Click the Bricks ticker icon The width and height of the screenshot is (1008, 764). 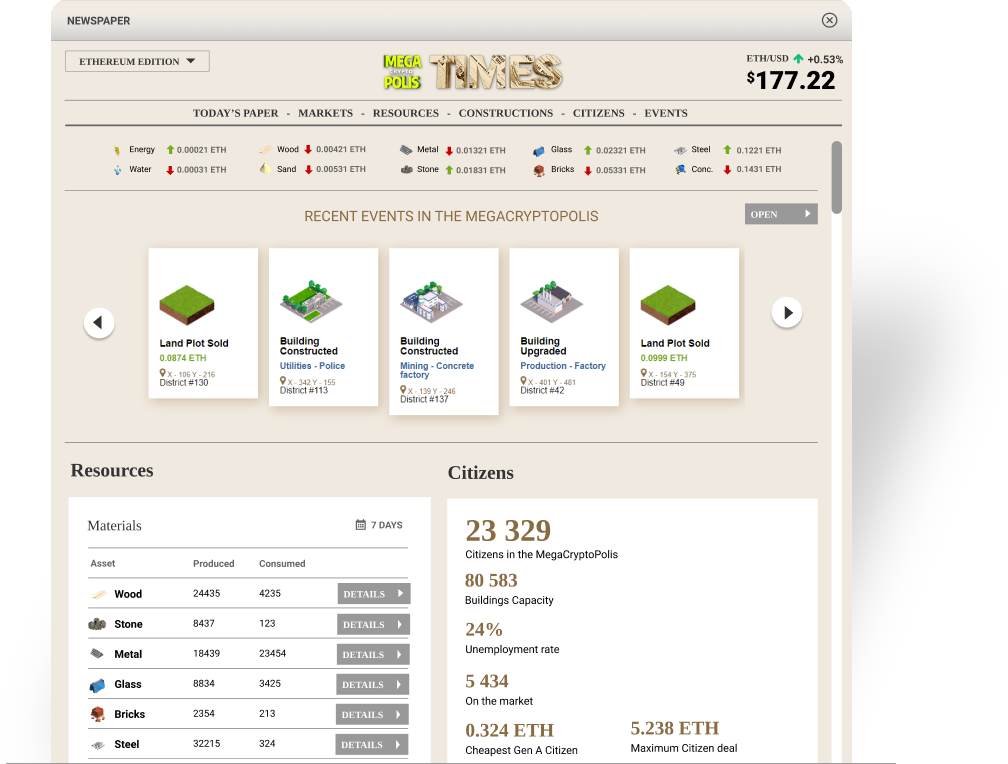(x=539, y=170)
